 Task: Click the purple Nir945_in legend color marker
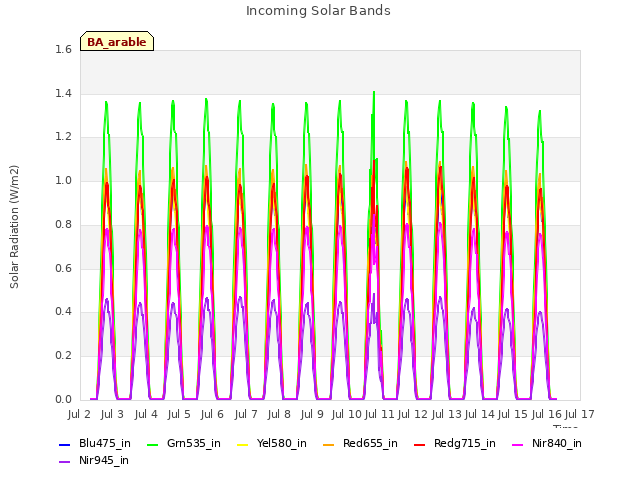(x=64, y=462)
